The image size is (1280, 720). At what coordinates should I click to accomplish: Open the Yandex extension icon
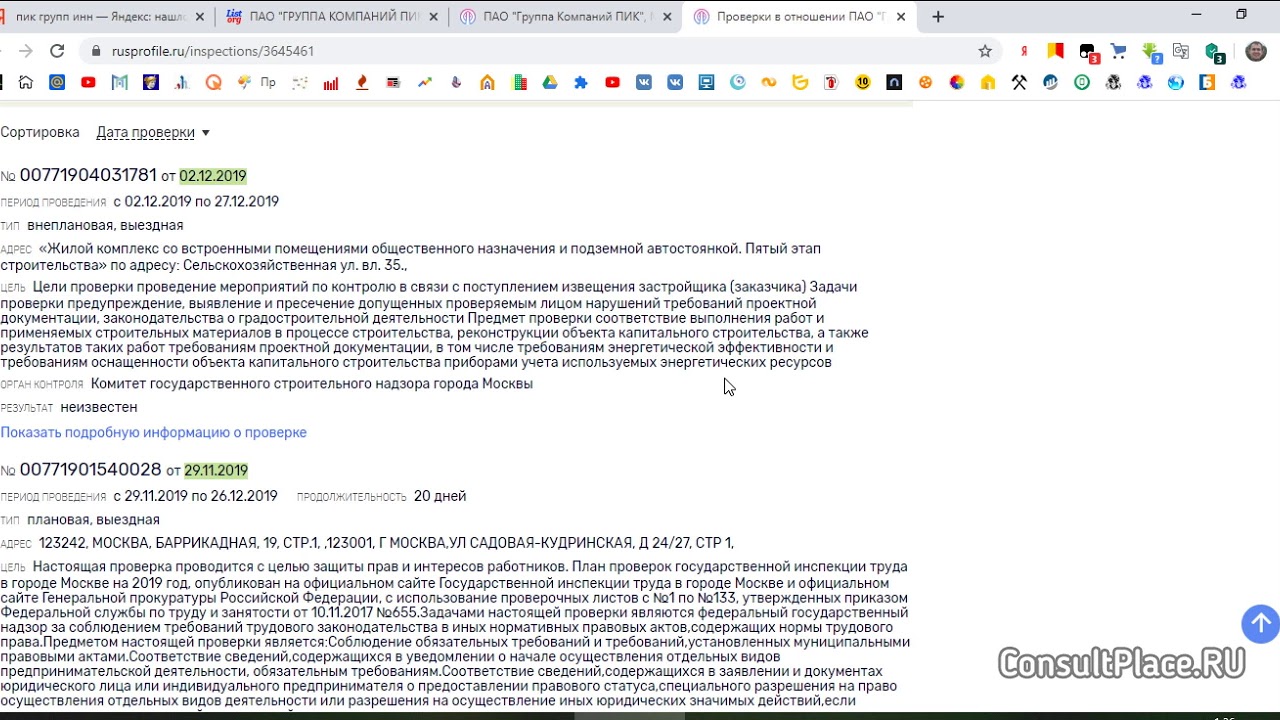(x=1024, y=51)
